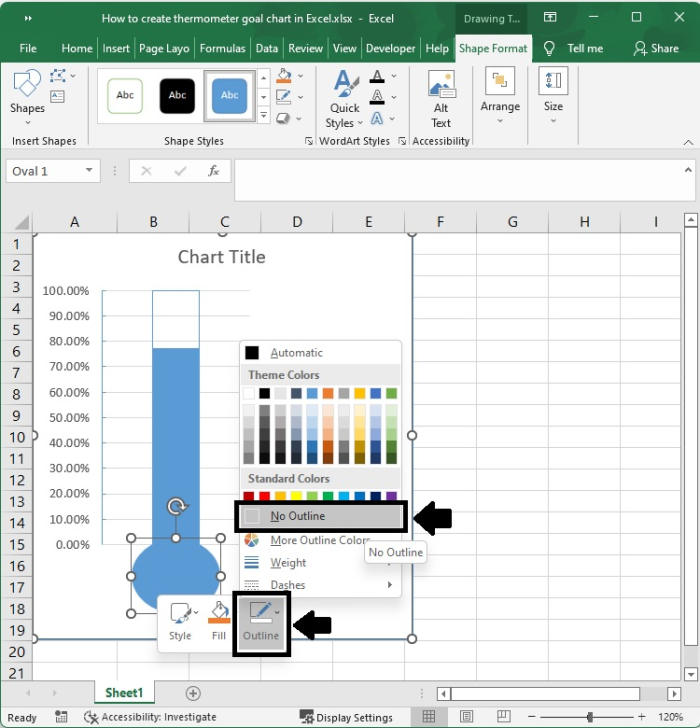Select Sheet1 tab
The image size is (700, 728).
[124, 693]
